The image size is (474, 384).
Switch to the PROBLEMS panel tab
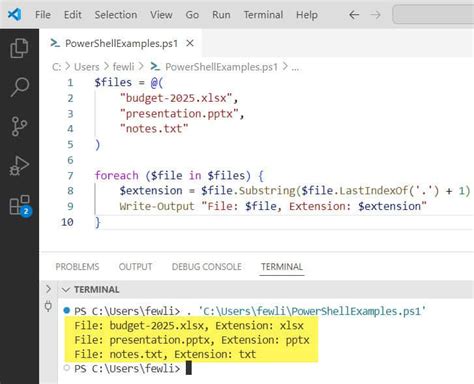pos(77,267)
